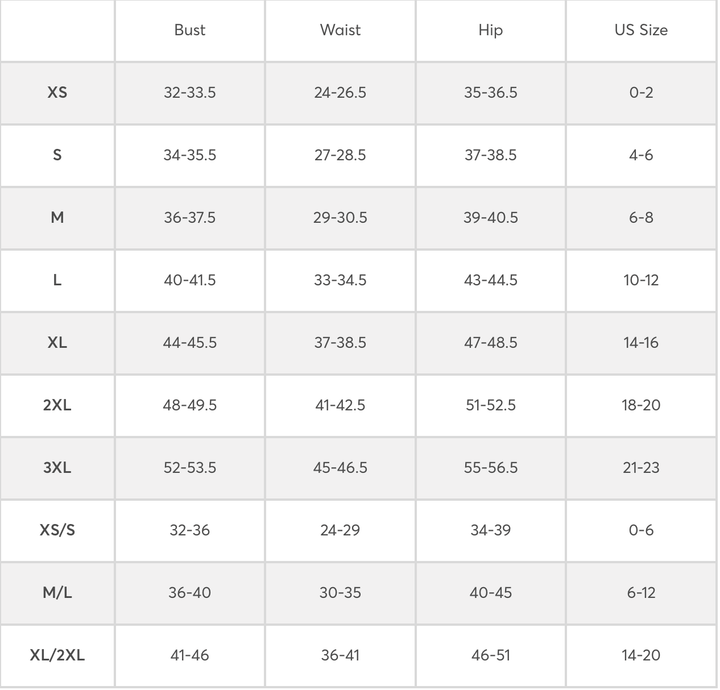Screen dimensions: 720x690
Task: Click the Hip column header
Action: click(490, 30)
